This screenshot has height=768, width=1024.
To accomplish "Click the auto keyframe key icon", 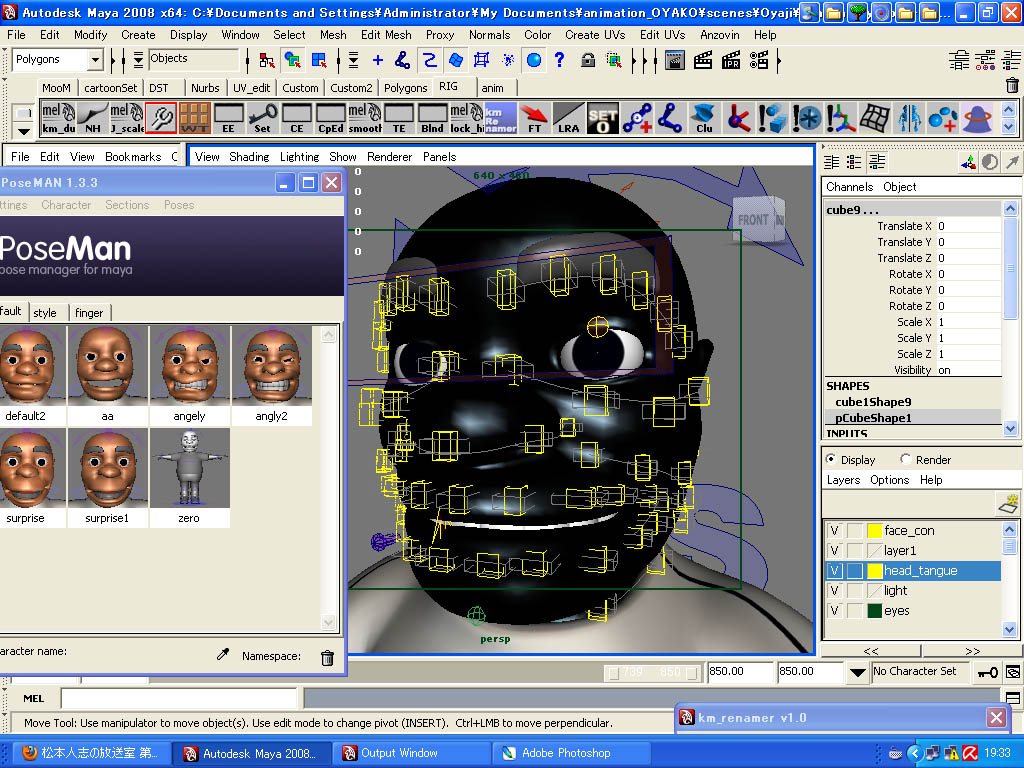I will point(987,672).
